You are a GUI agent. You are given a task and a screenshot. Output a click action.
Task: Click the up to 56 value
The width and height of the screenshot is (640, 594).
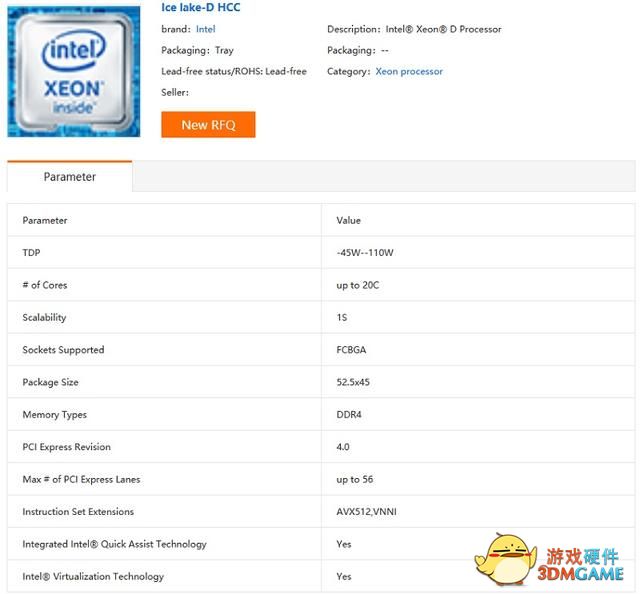point(355,479)
